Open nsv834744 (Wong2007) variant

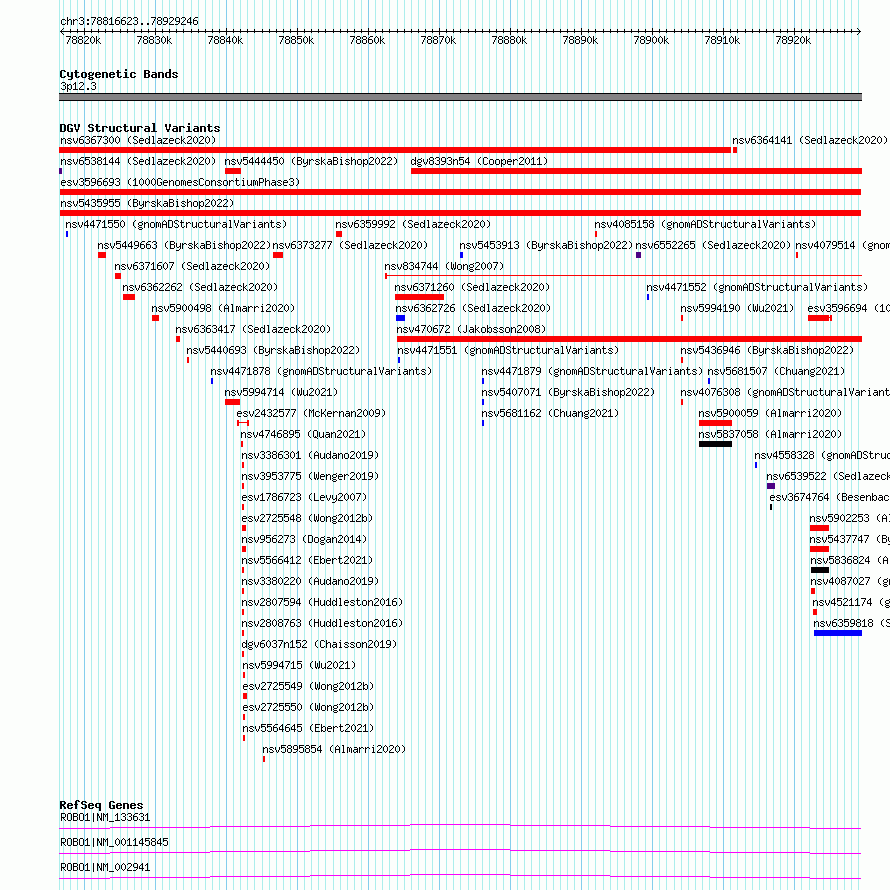(444, 266)
